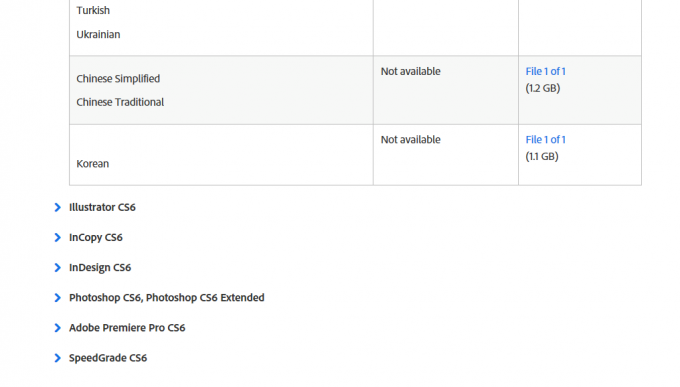This screenshot has height=387, width=680.
Task: Open the Adobe Premiere Pro CS6 heading
Action: 127,328
